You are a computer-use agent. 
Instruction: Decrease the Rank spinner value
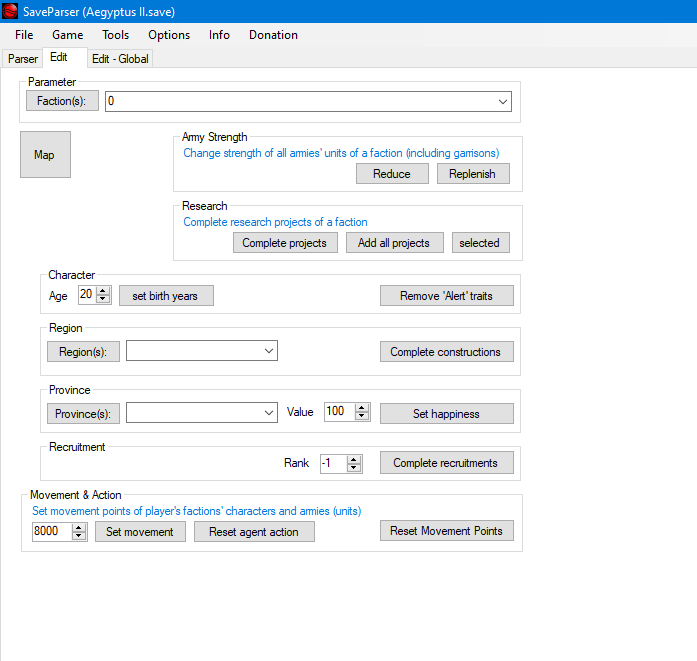point(354,468)
